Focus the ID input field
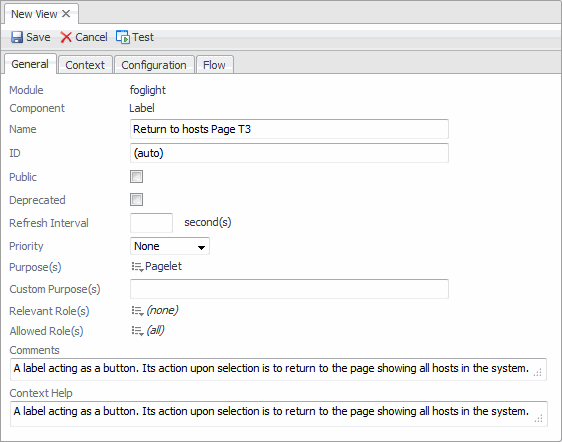Screen dimensions: 562x442 point(289,153)
